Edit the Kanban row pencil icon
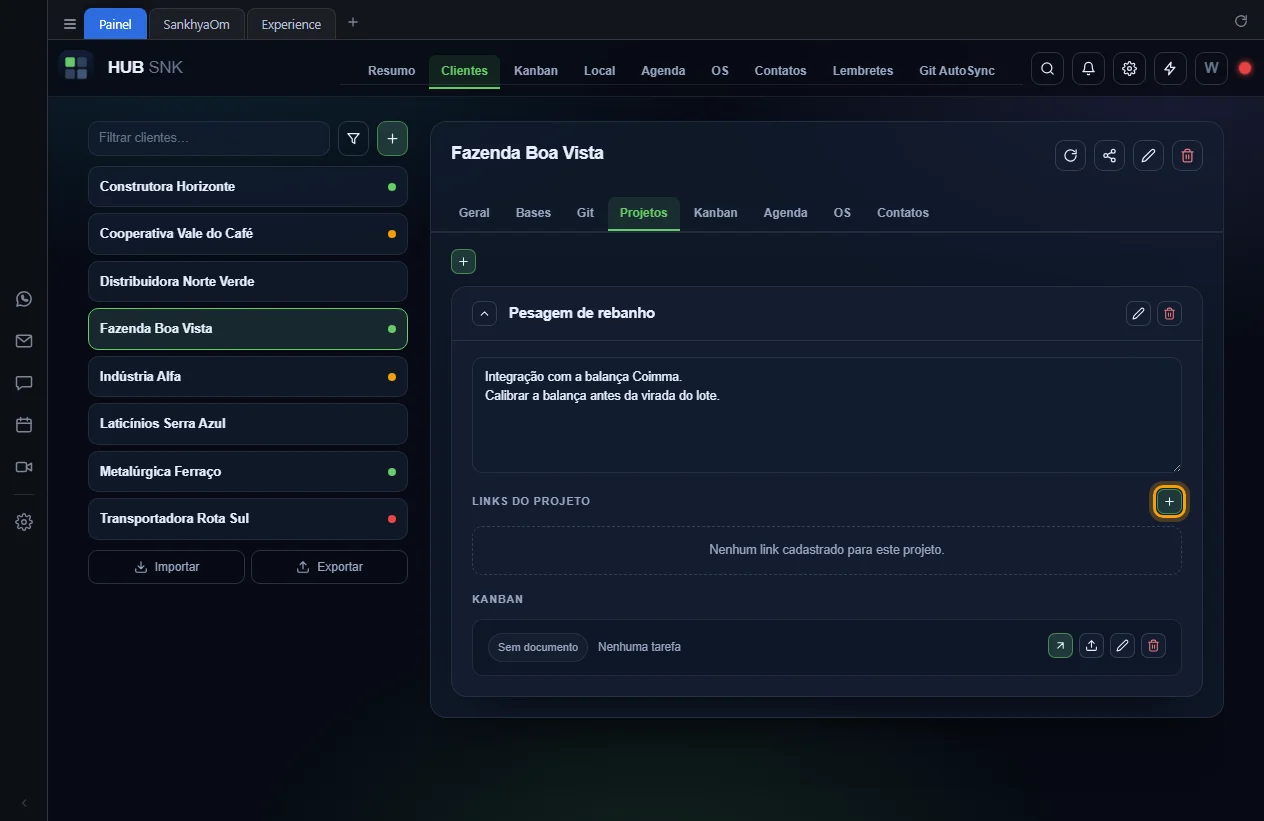This screenshot has width=1264, height=821. [x=1122, y=646]
